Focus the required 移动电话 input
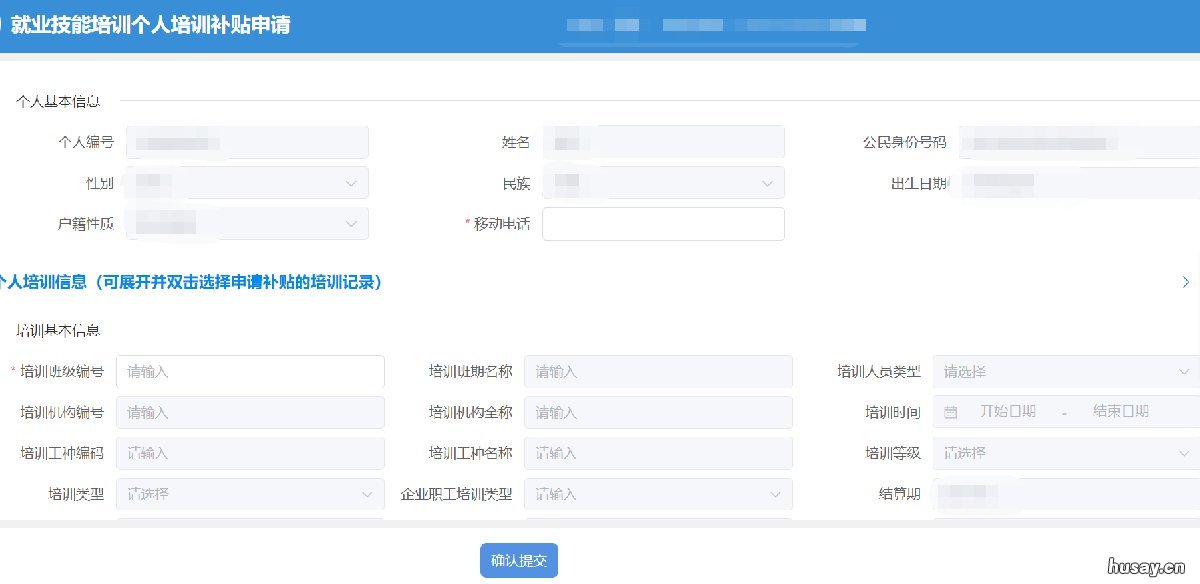 (x=662, y=223)
